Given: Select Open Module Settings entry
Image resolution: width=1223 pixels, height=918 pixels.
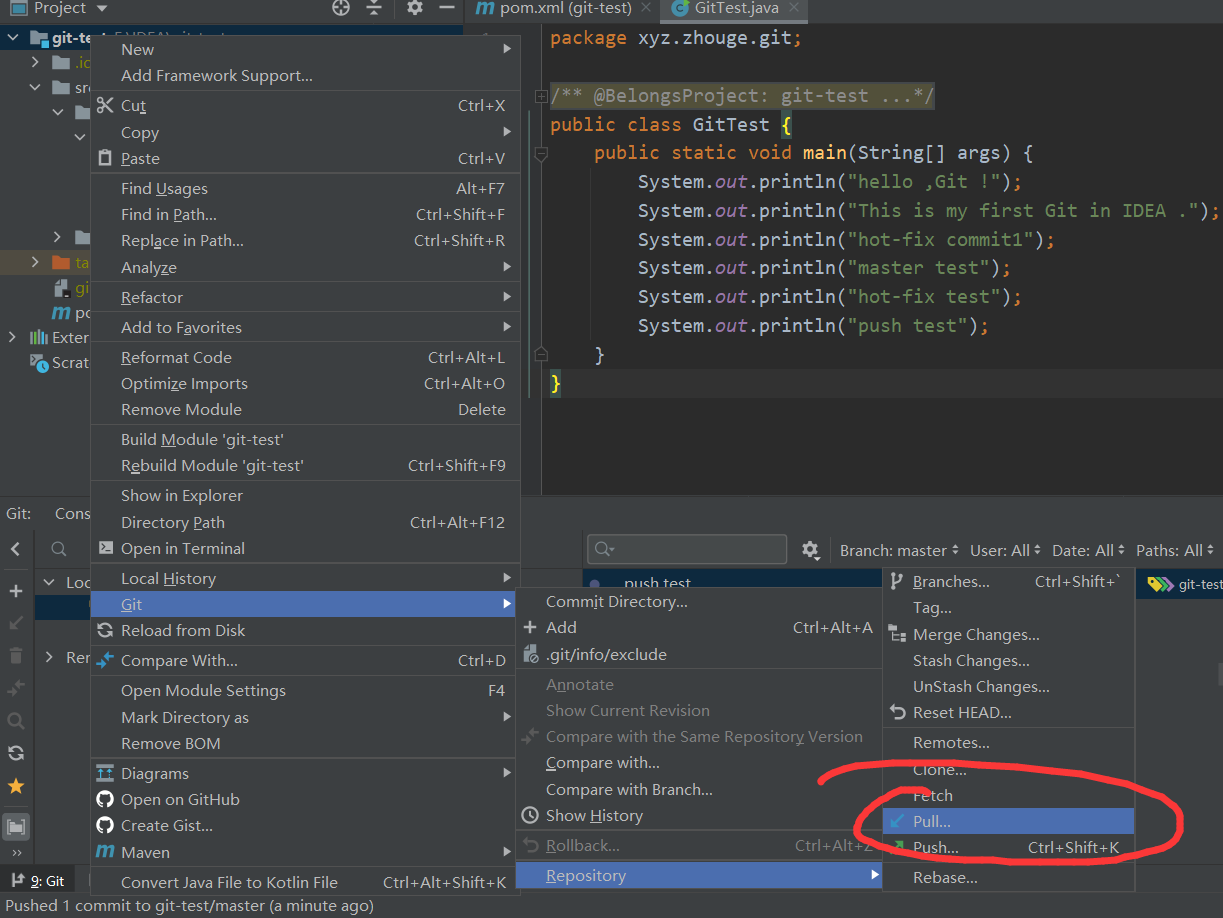Looking at the screenshot, I should tap(305, 690).
